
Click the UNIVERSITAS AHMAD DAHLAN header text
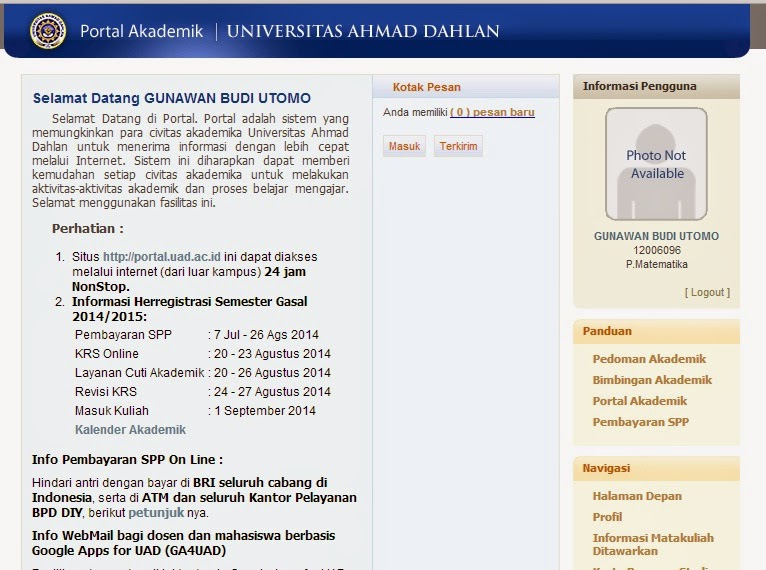click(363, 31)
